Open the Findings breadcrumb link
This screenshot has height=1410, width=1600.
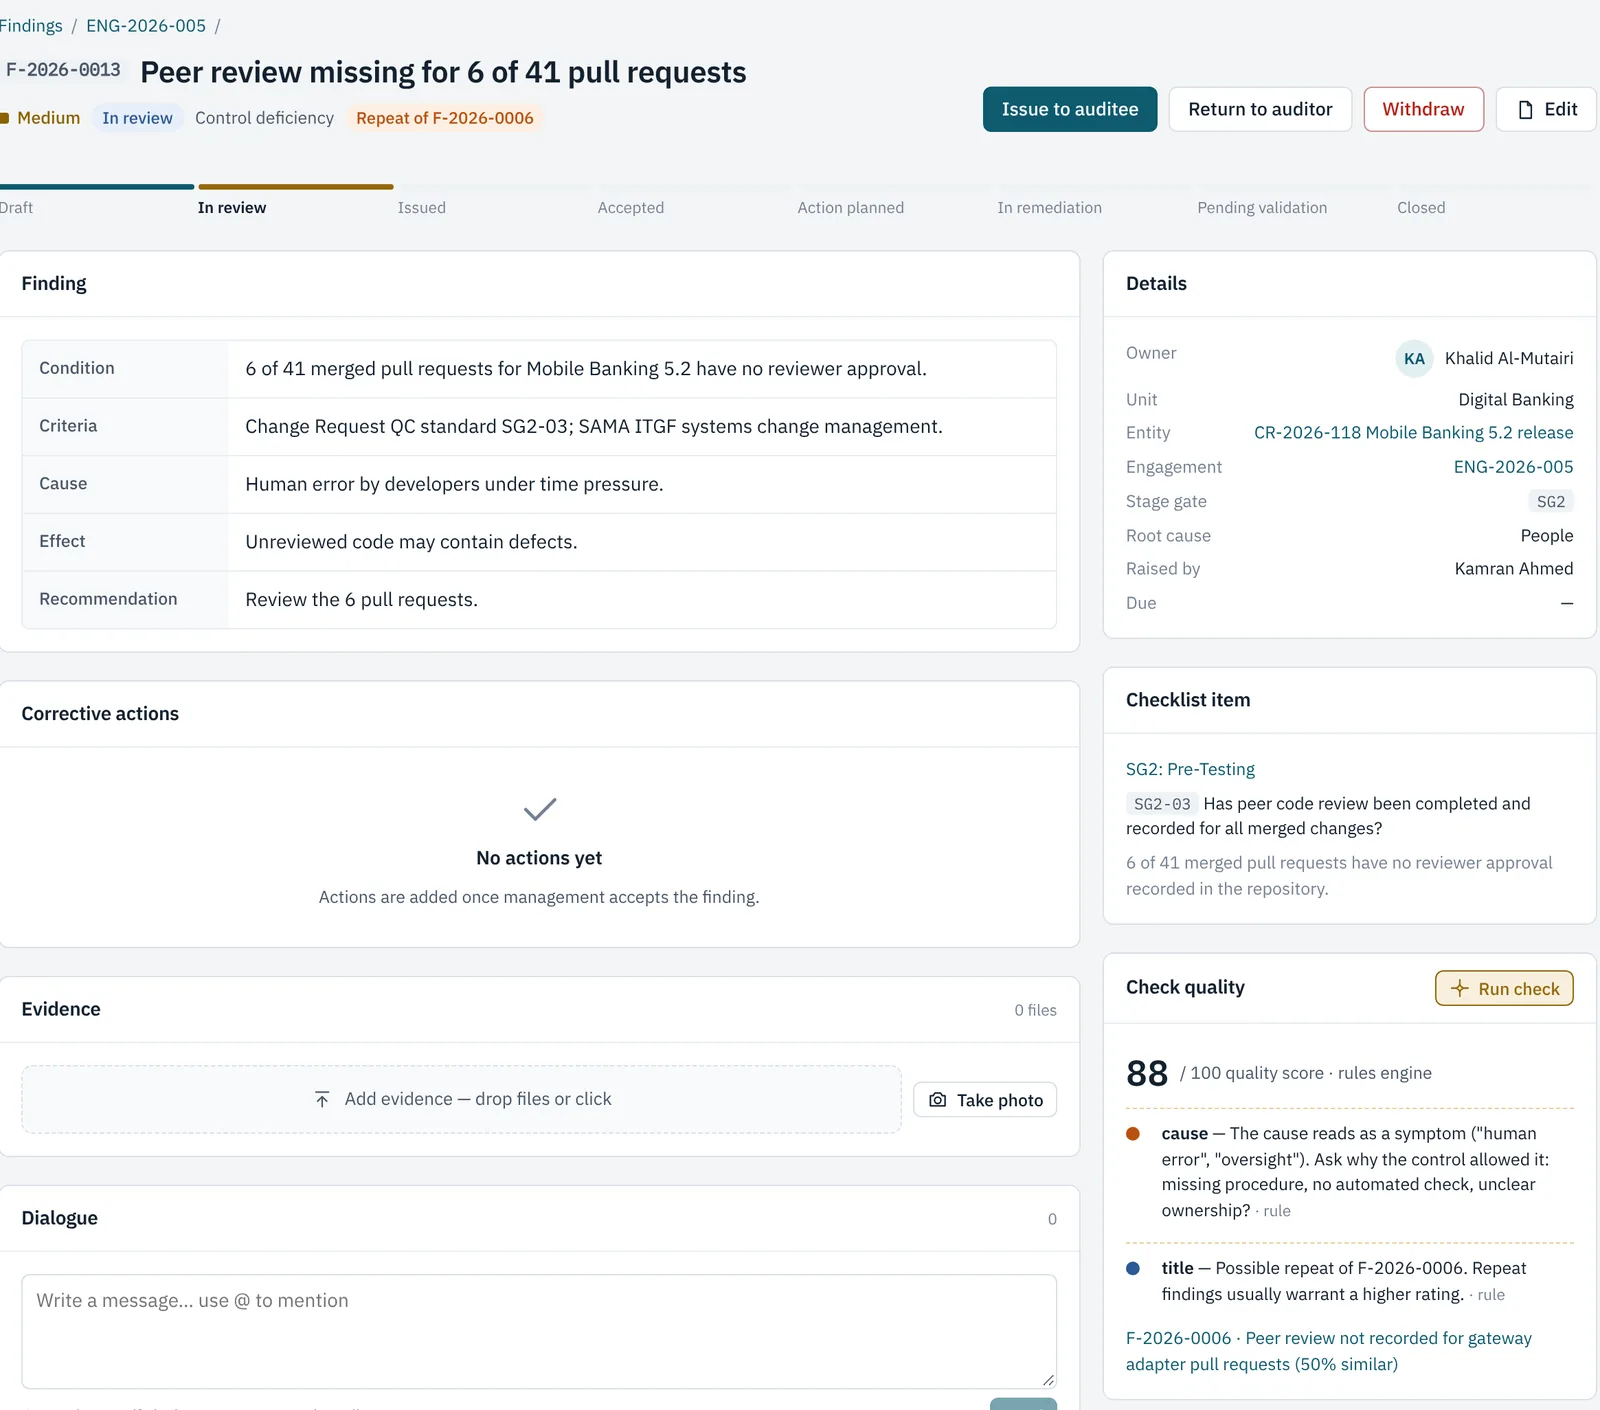click(30, 26)
